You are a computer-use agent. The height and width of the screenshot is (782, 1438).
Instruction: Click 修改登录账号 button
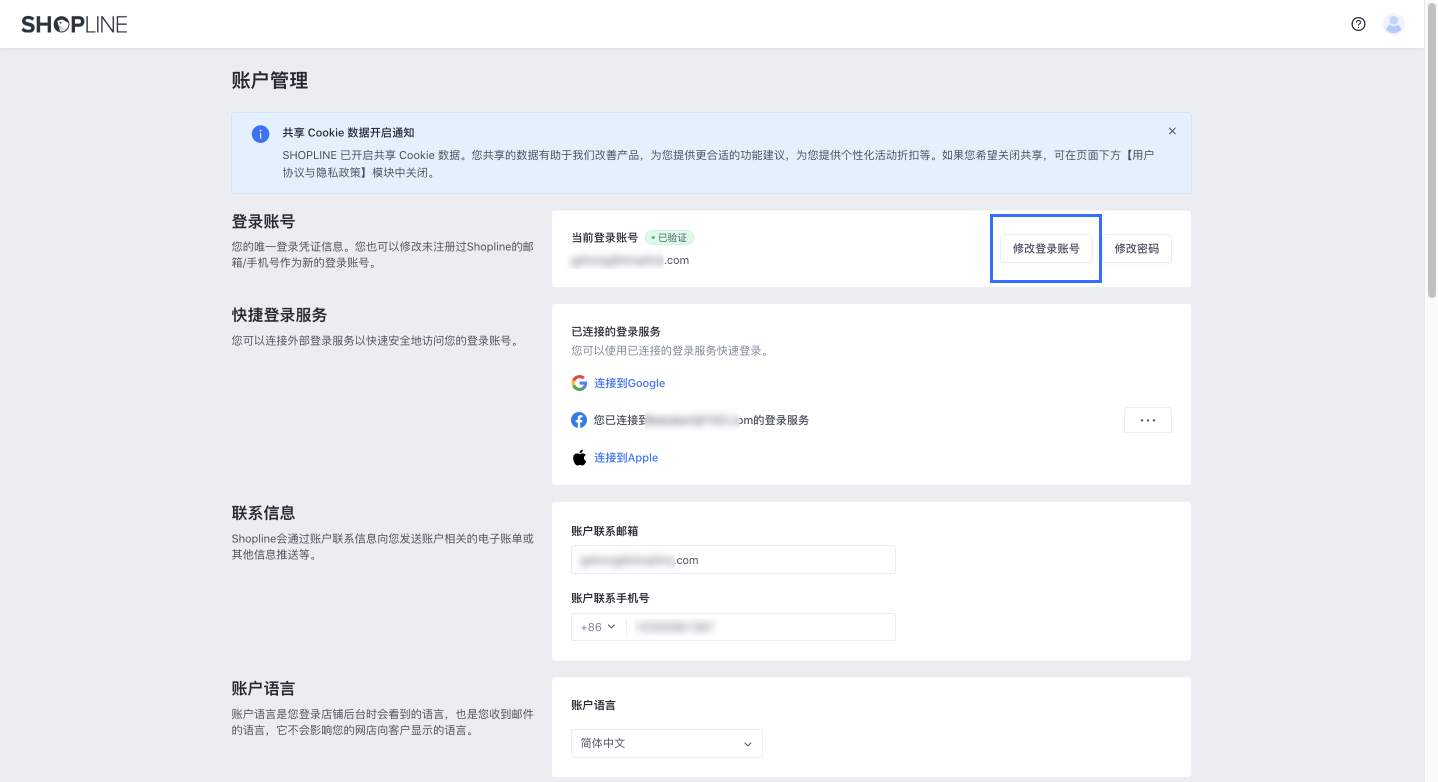point(1046,248)
